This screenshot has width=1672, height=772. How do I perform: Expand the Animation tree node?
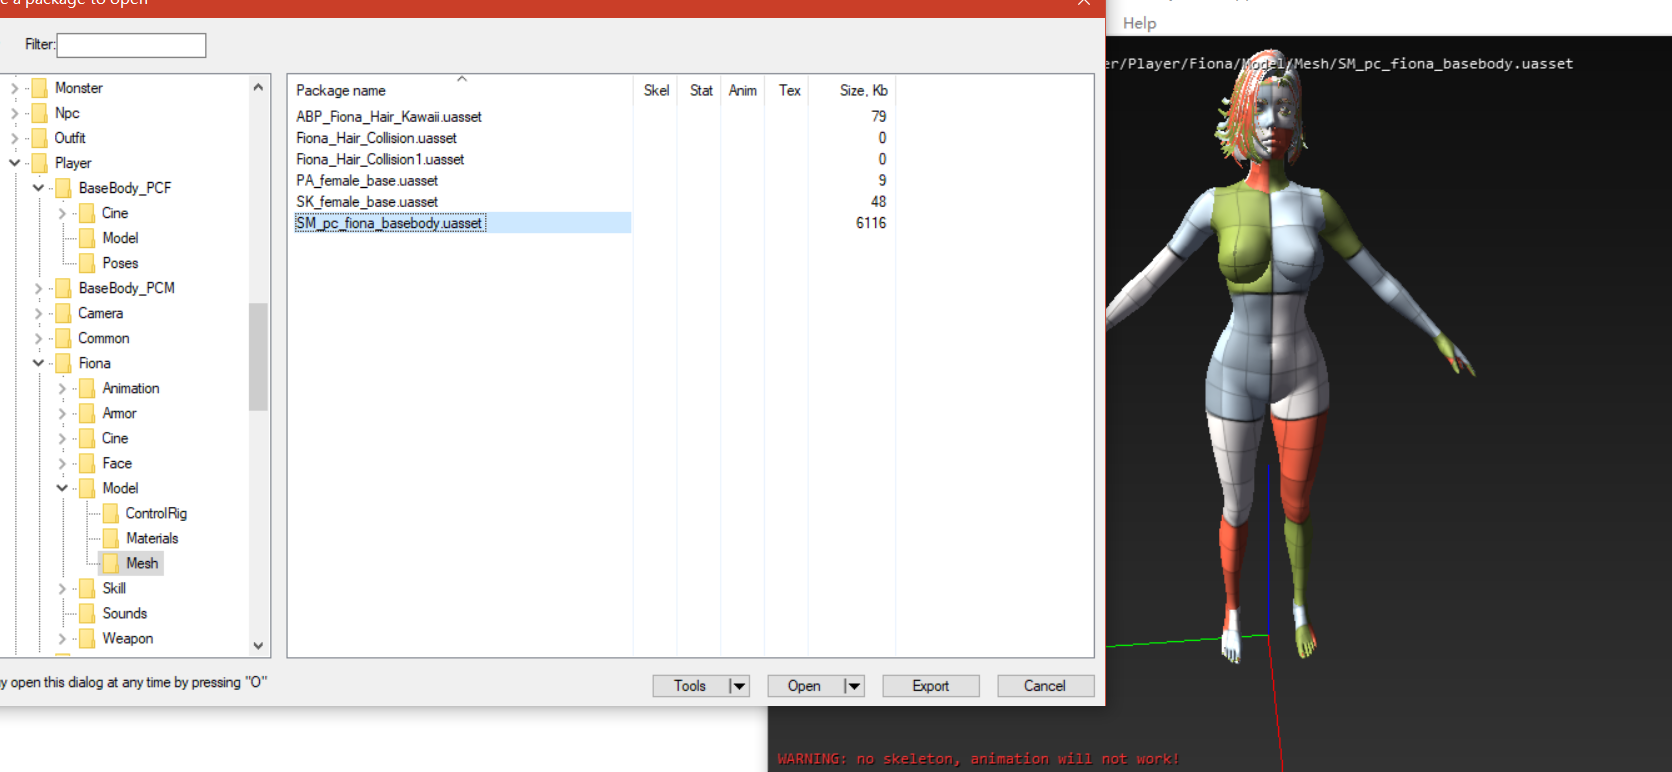(62, 388)
